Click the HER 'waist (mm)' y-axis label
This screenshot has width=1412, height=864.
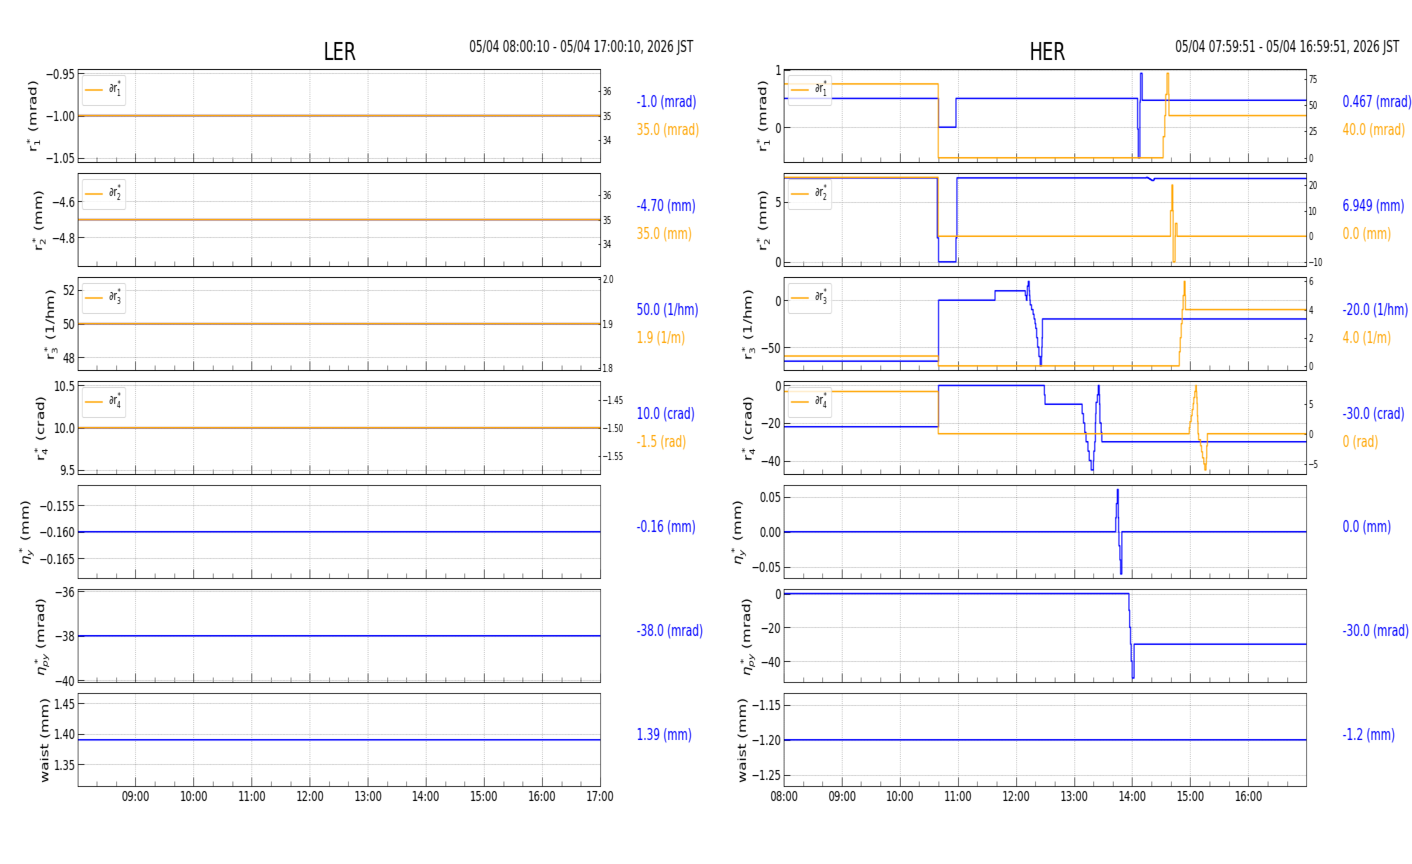click(742, 740)
